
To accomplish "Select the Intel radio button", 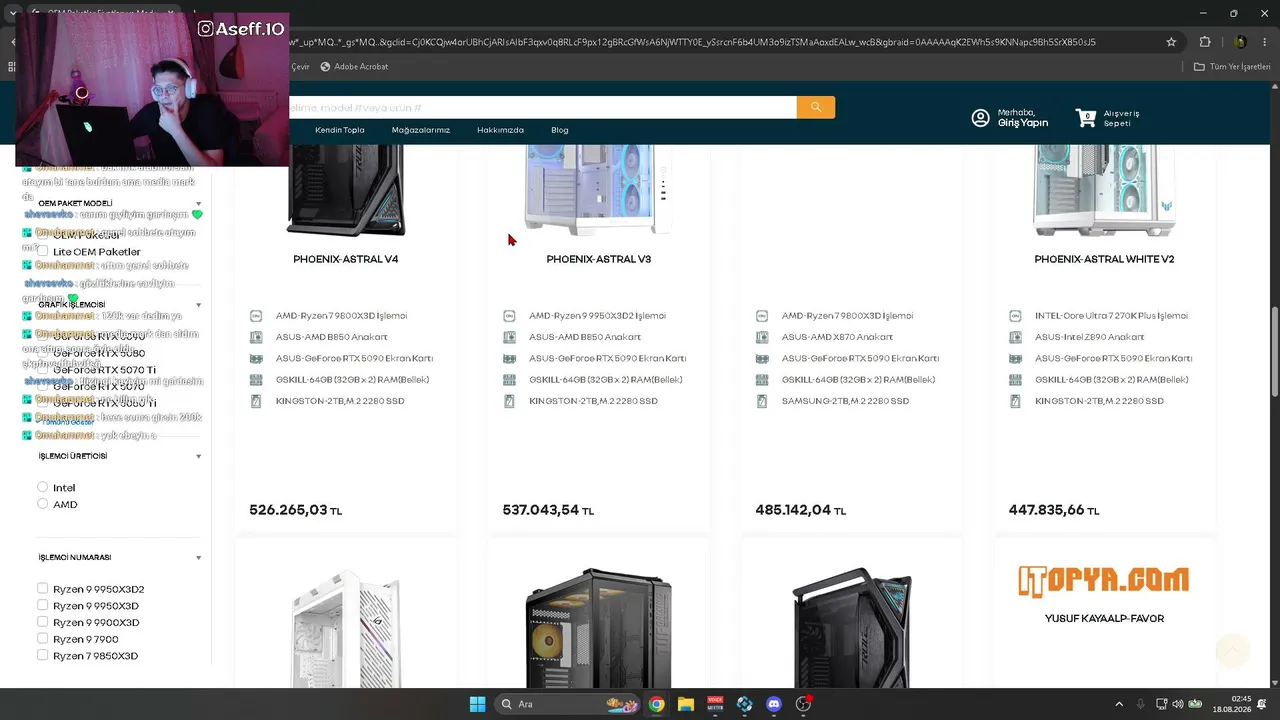I will coord(43,487).
